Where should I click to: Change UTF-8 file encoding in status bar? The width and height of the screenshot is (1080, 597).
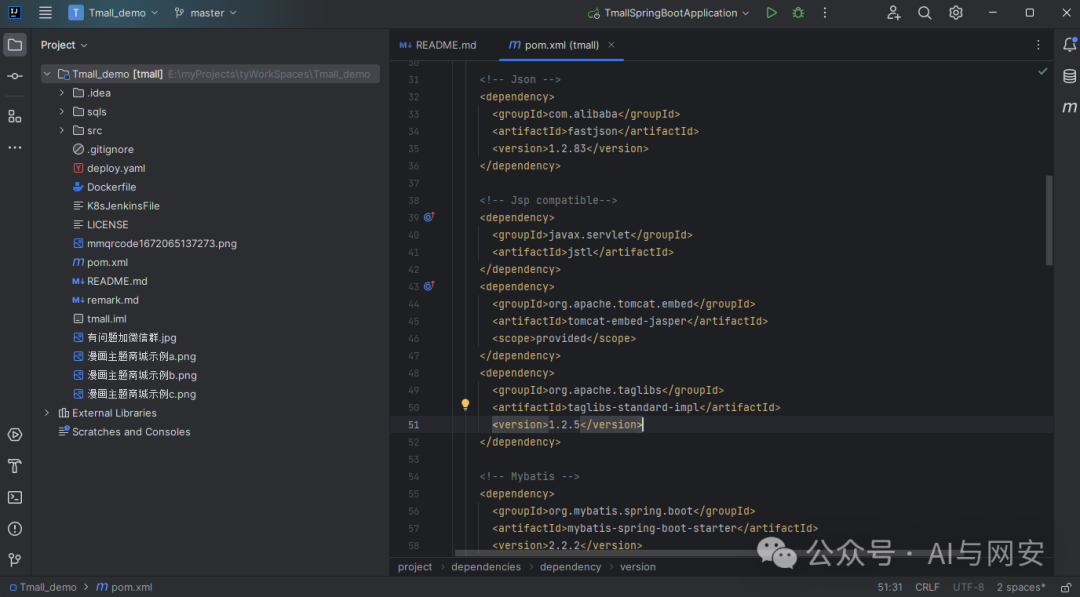pyautogui.click(x=968, y=587)
